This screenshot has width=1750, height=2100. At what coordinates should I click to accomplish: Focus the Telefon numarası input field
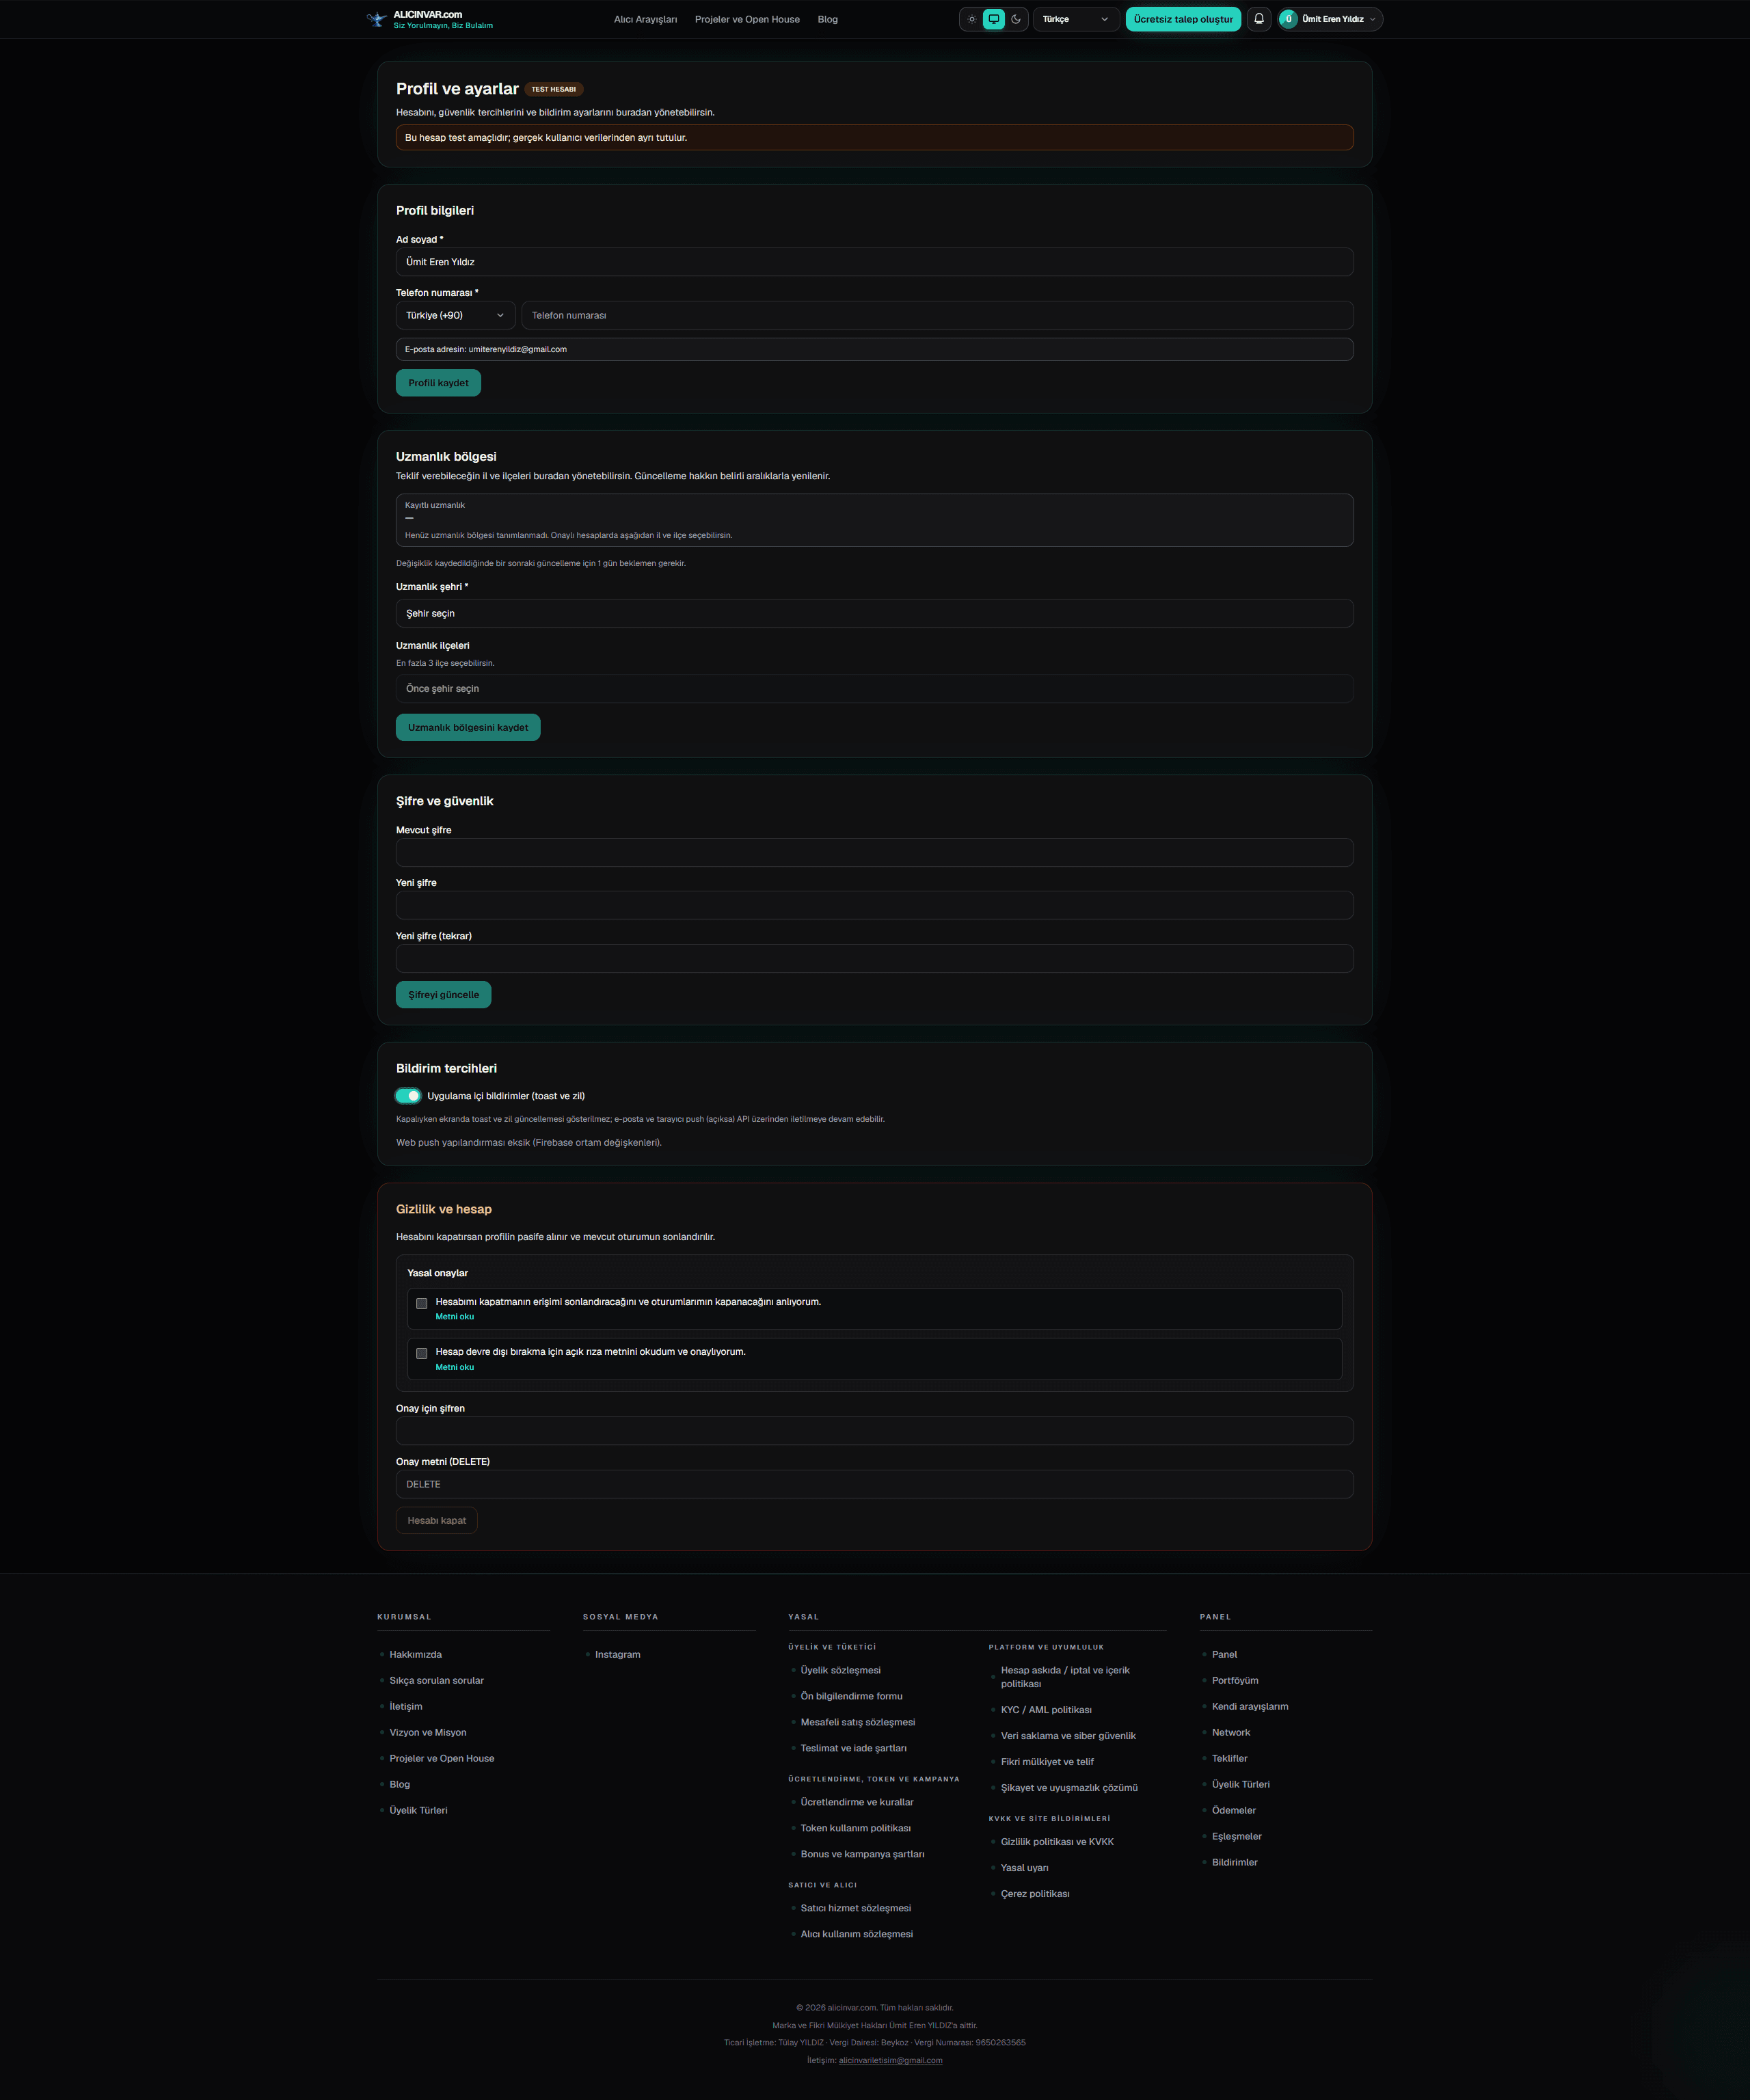click(x=937, y=315)
